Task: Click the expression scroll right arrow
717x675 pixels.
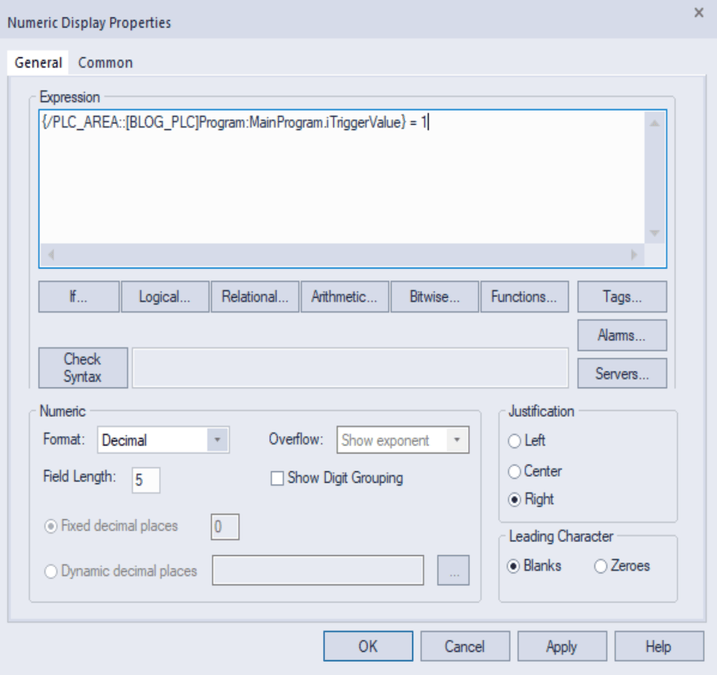Action: [634, 255]
